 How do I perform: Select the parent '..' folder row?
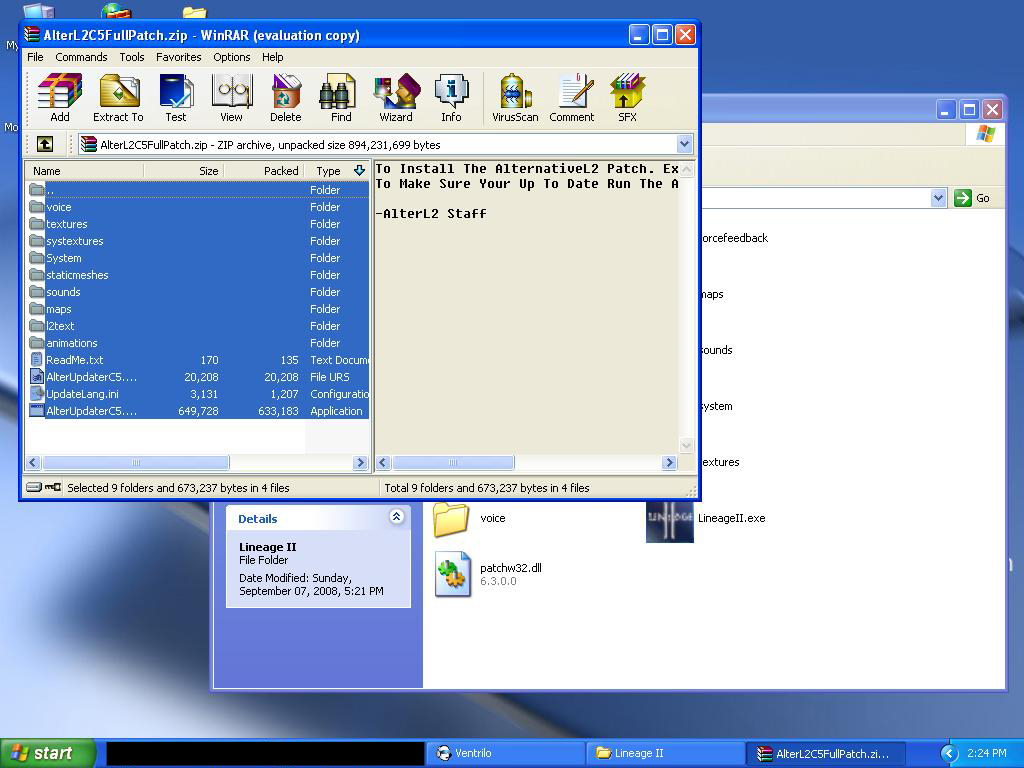(198, 190)
